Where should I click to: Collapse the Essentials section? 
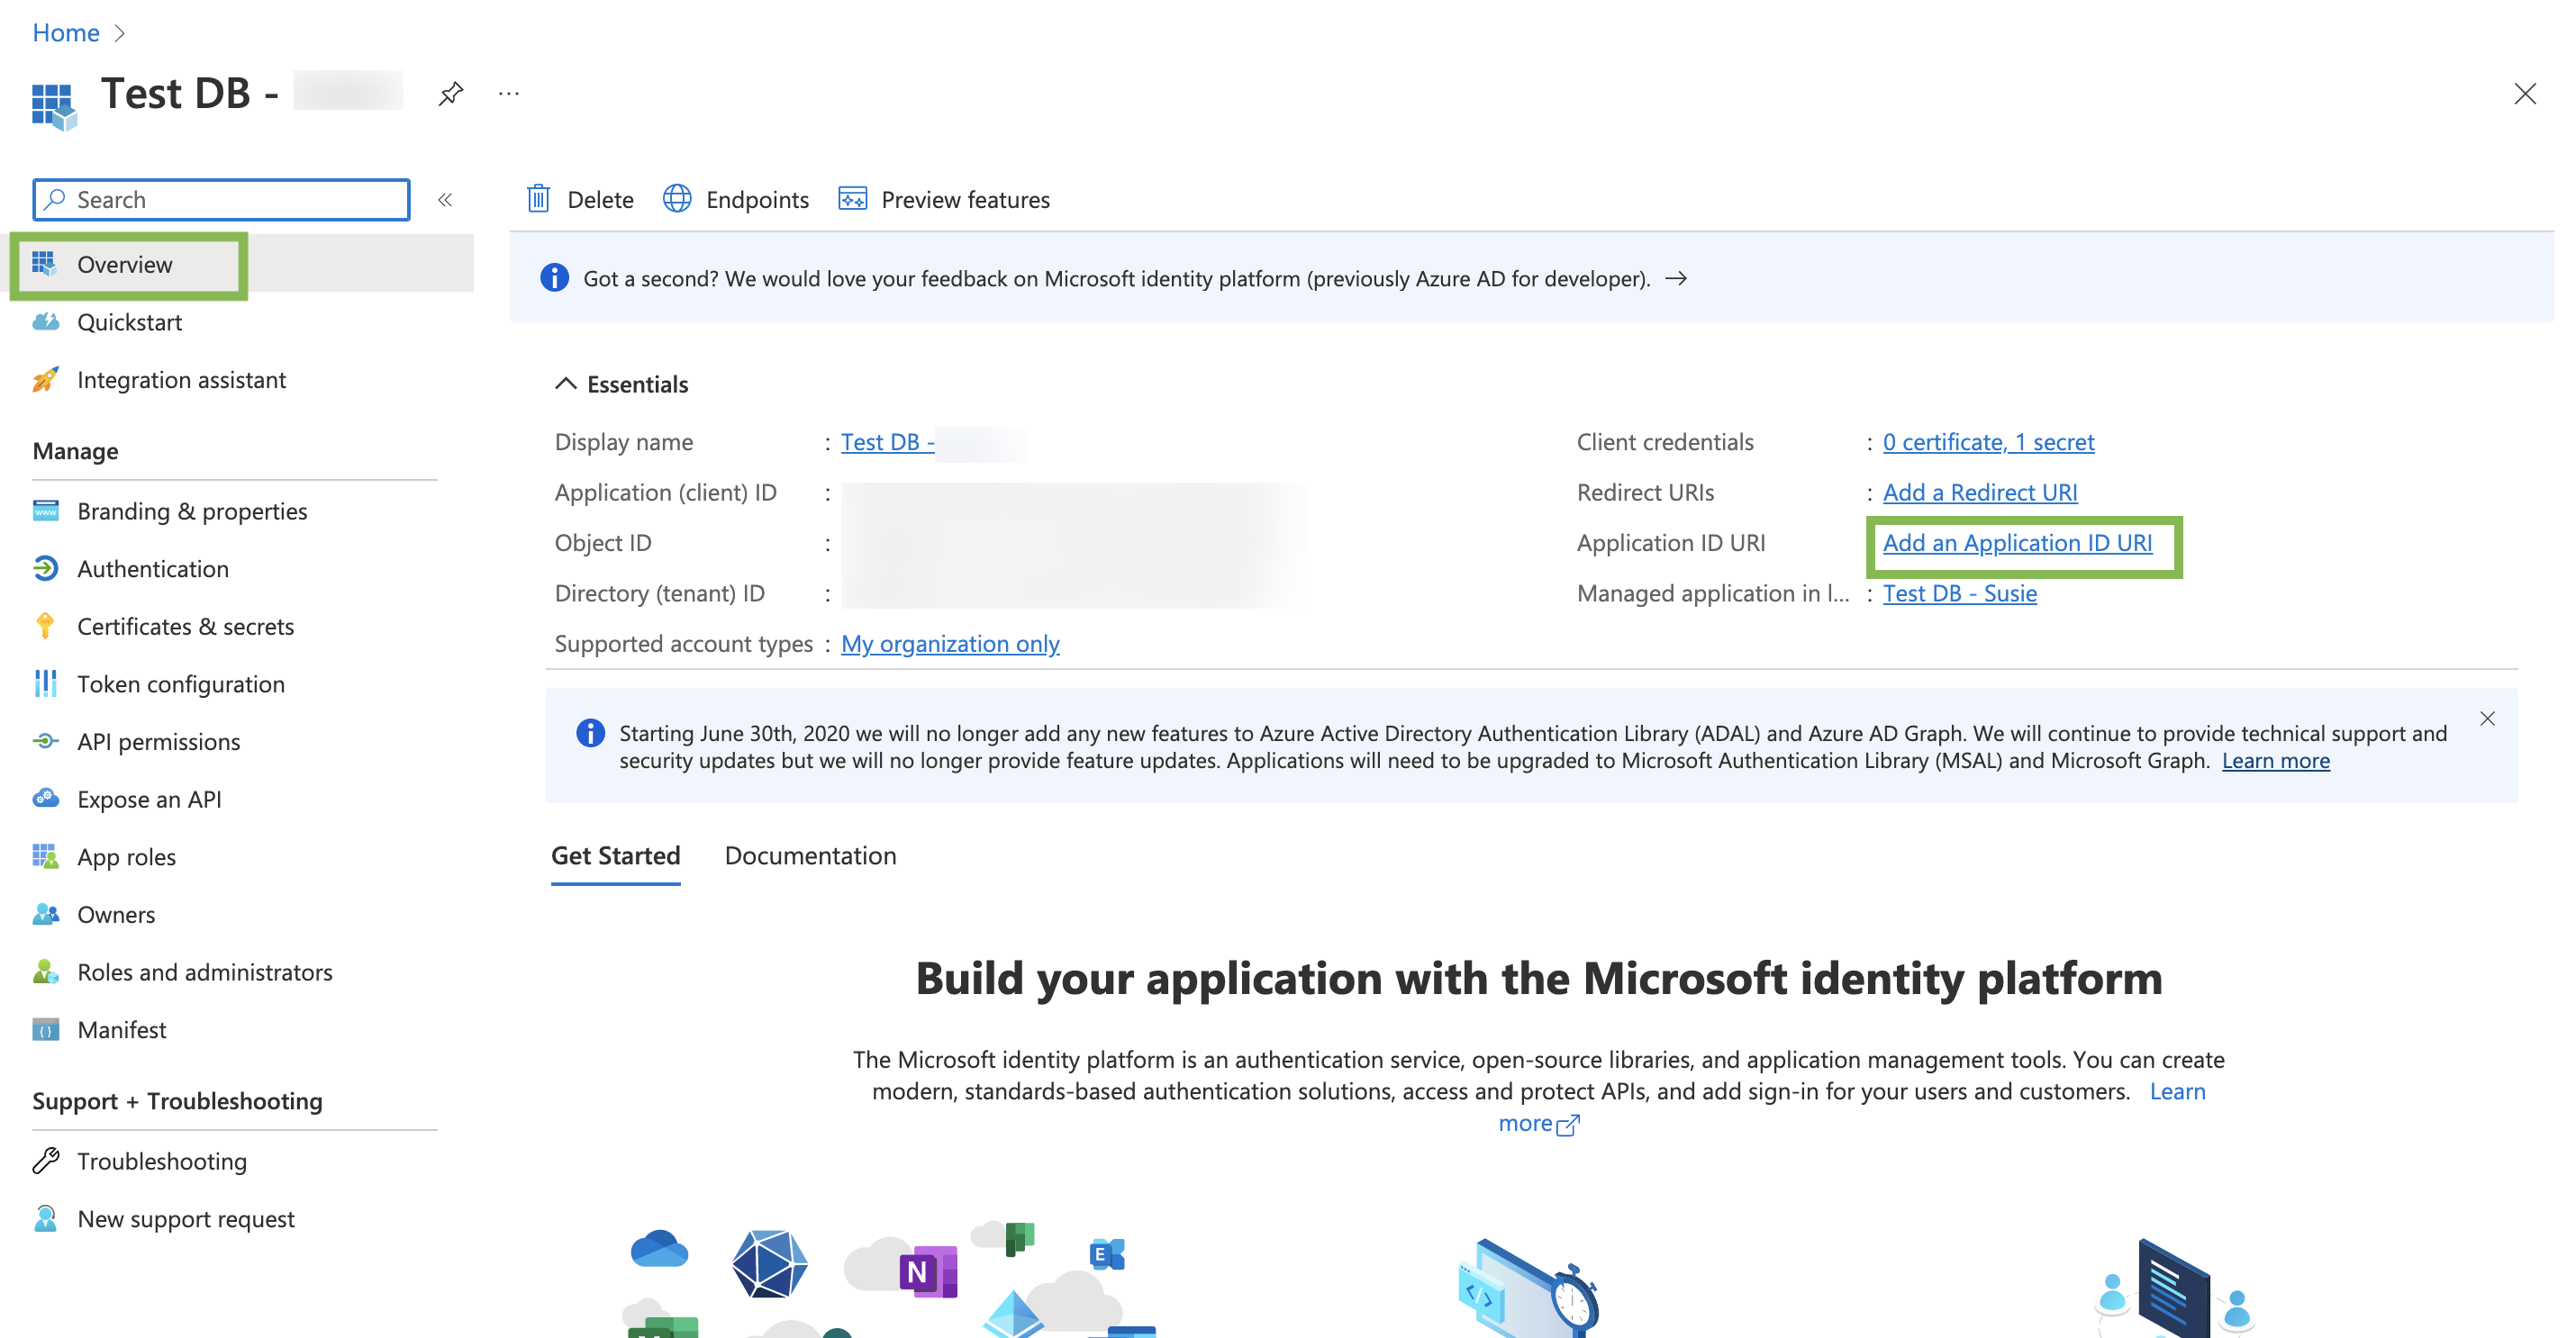tap(566, 384)
